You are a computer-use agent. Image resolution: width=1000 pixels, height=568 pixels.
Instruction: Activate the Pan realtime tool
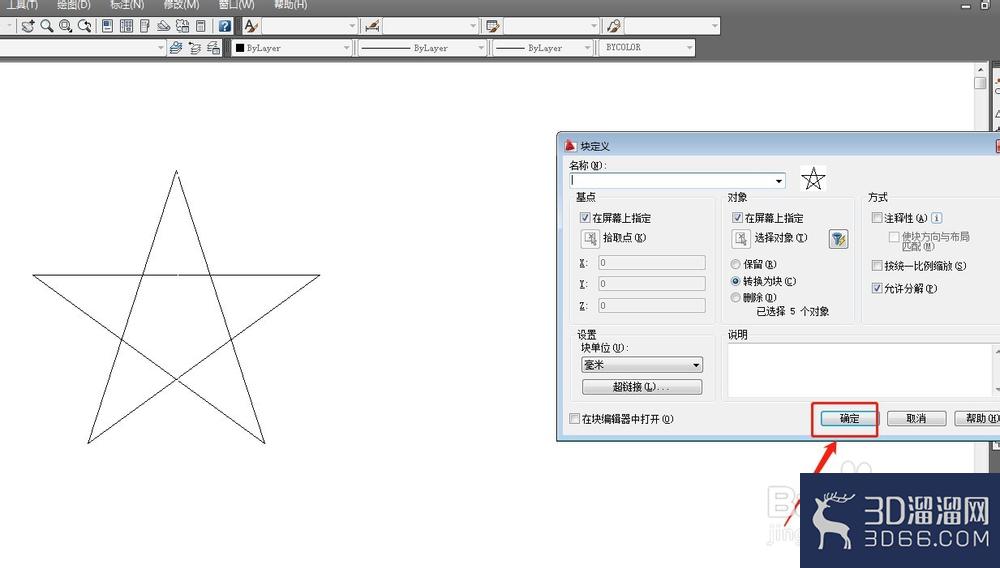pyautogui.click(x=27, y=26)
